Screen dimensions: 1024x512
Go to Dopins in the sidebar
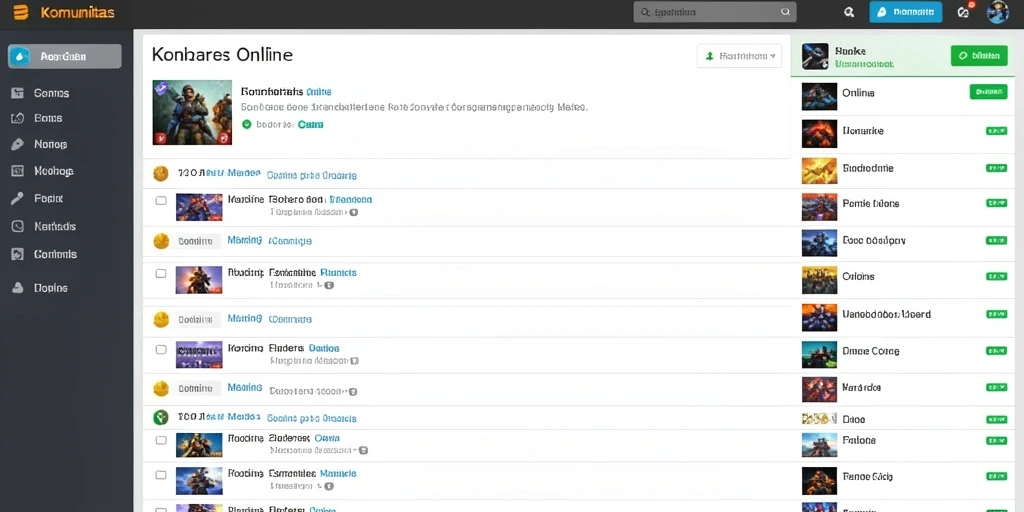click(x=51, y=288)
